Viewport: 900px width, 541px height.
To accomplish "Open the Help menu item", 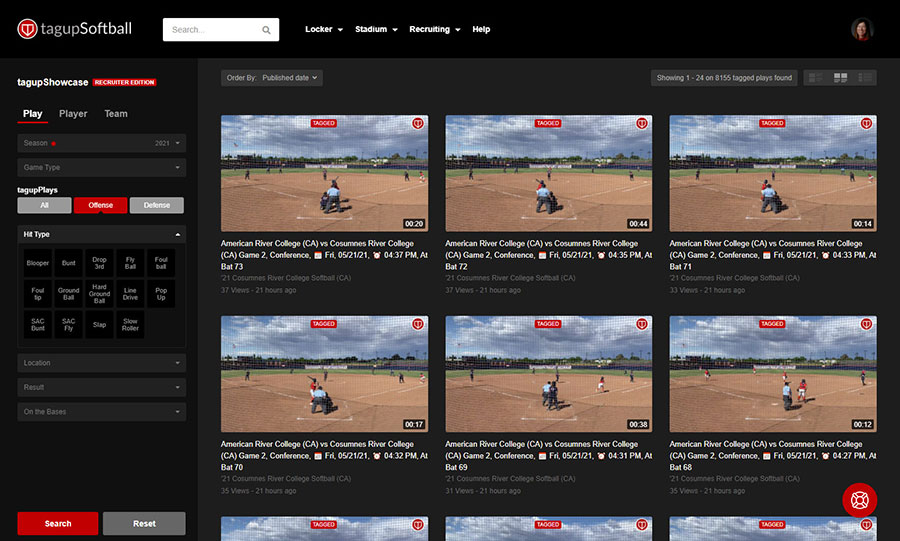I will pos(481,29).
